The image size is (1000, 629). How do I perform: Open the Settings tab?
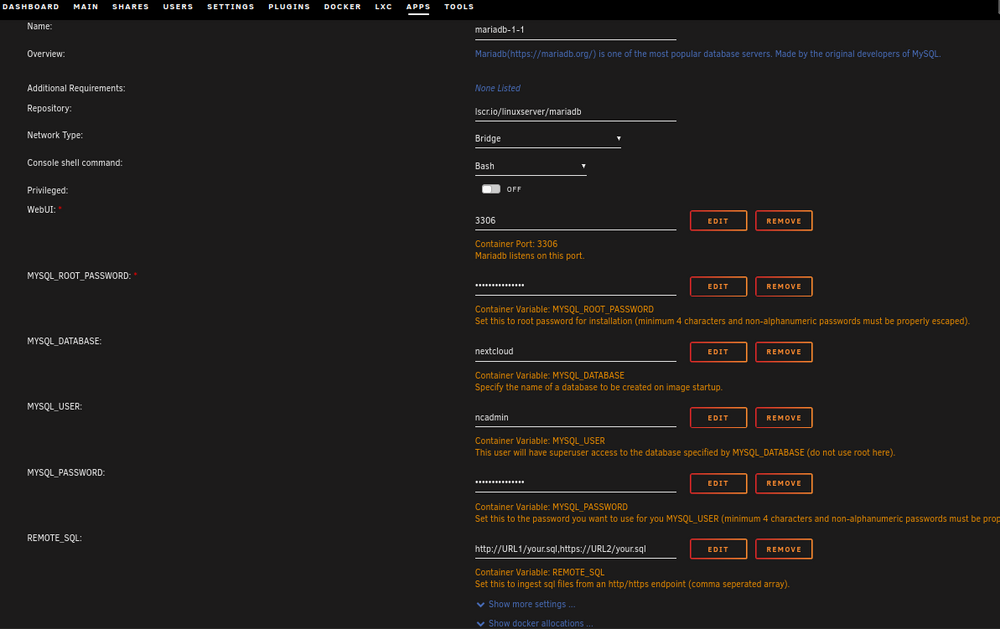tap(230, 6)
